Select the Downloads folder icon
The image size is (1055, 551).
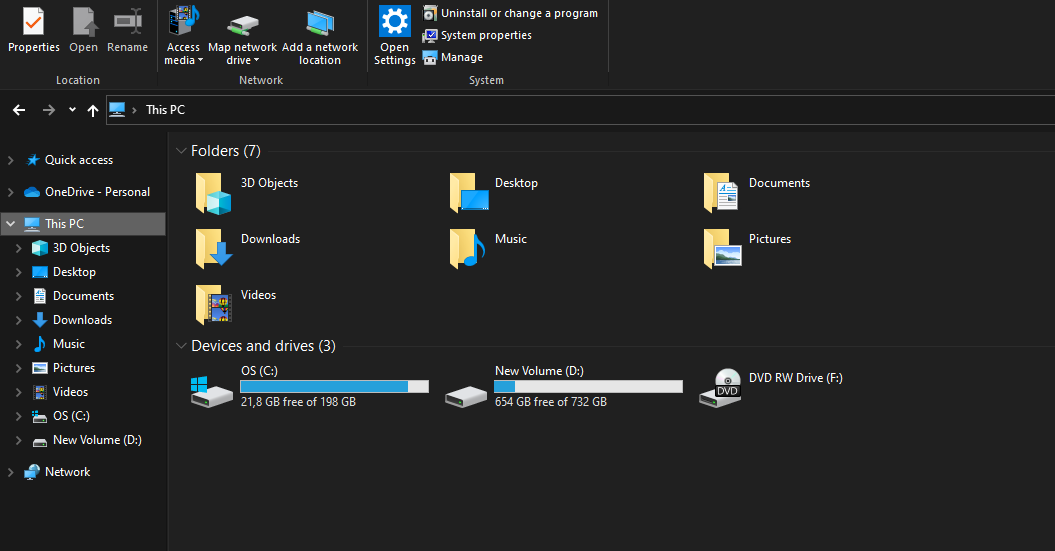coord(213,248)
